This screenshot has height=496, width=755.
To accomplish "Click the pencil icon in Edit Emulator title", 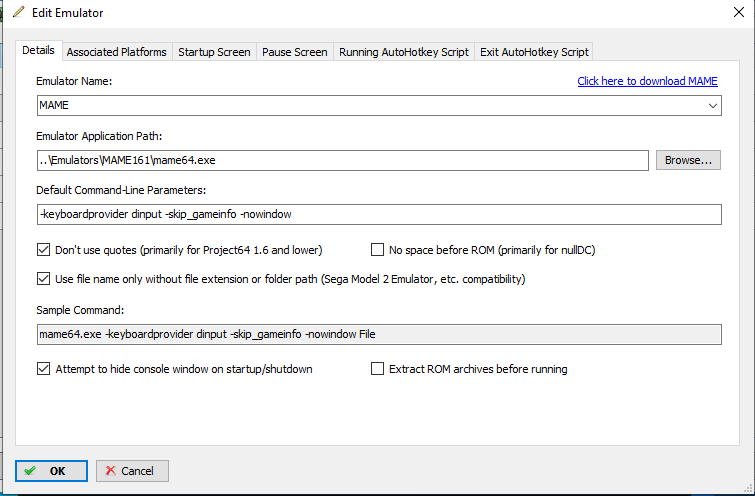I will (x=19, y=12).
